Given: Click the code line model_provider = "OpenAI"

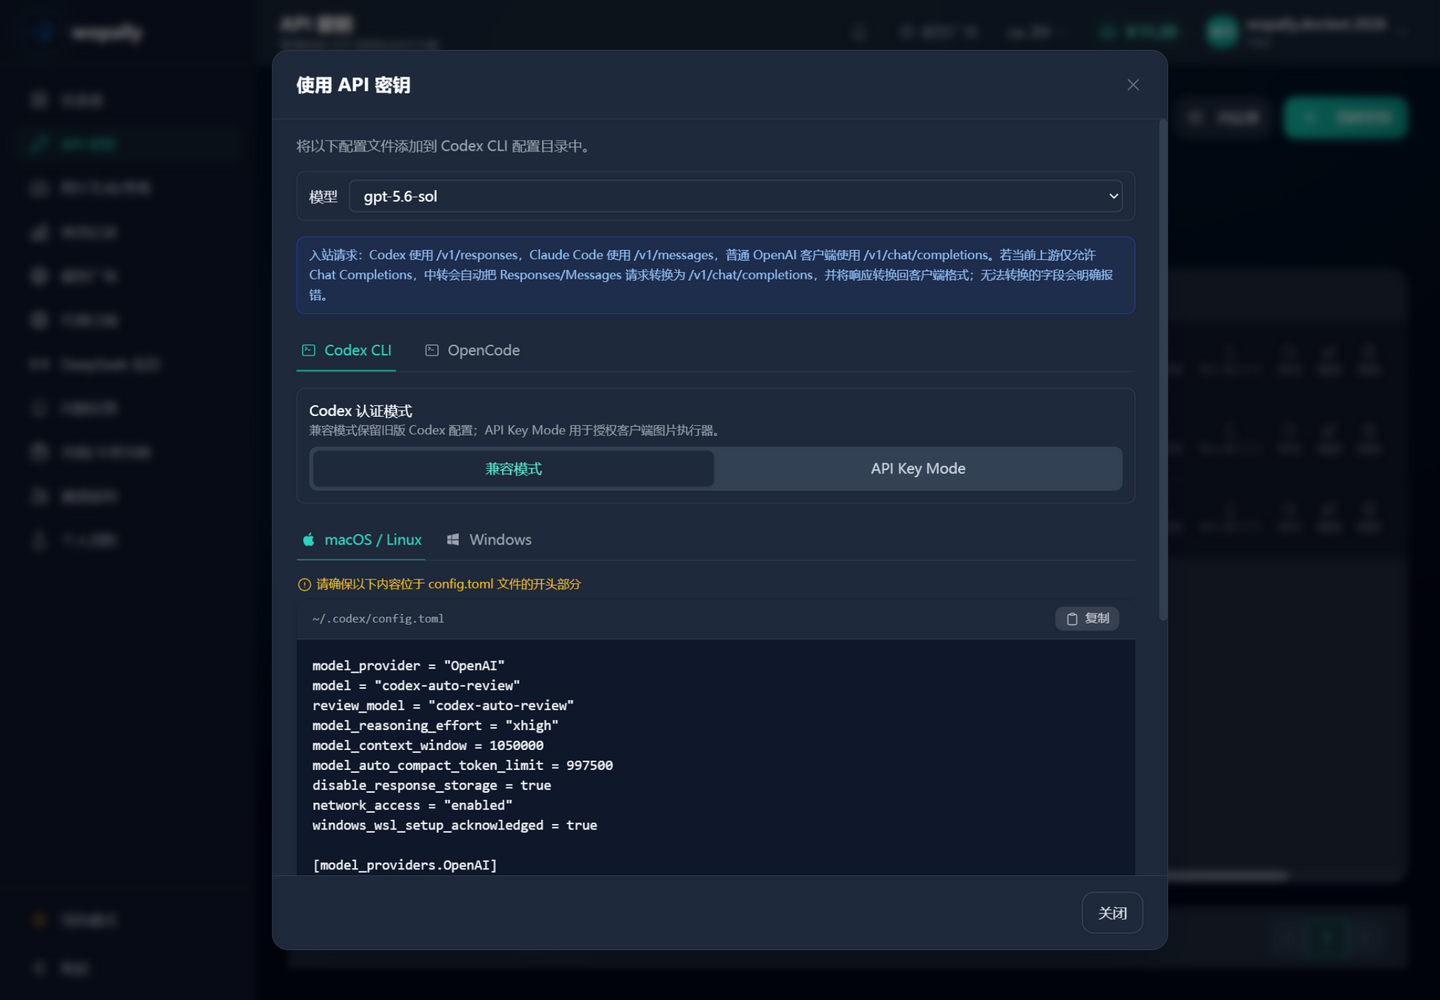Looking at the screenshot, I should [408, 666].
